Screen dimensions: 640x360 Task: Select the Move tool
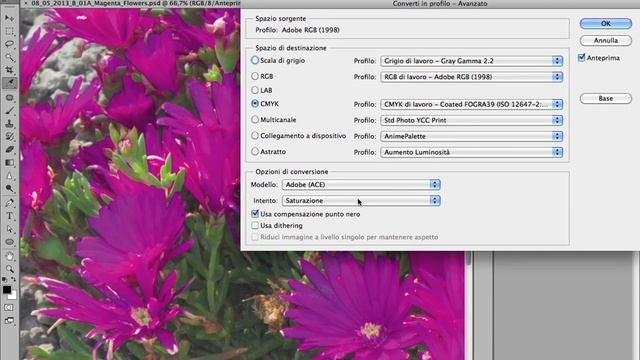coord(9,18)
